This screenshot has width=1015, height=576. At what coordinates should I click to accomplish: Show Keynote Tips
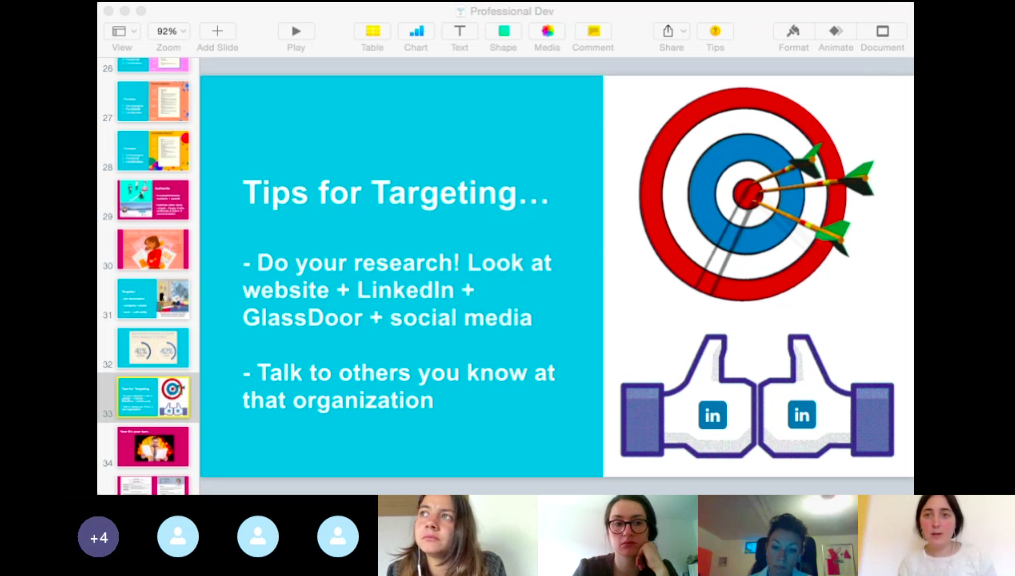(715, 31)
